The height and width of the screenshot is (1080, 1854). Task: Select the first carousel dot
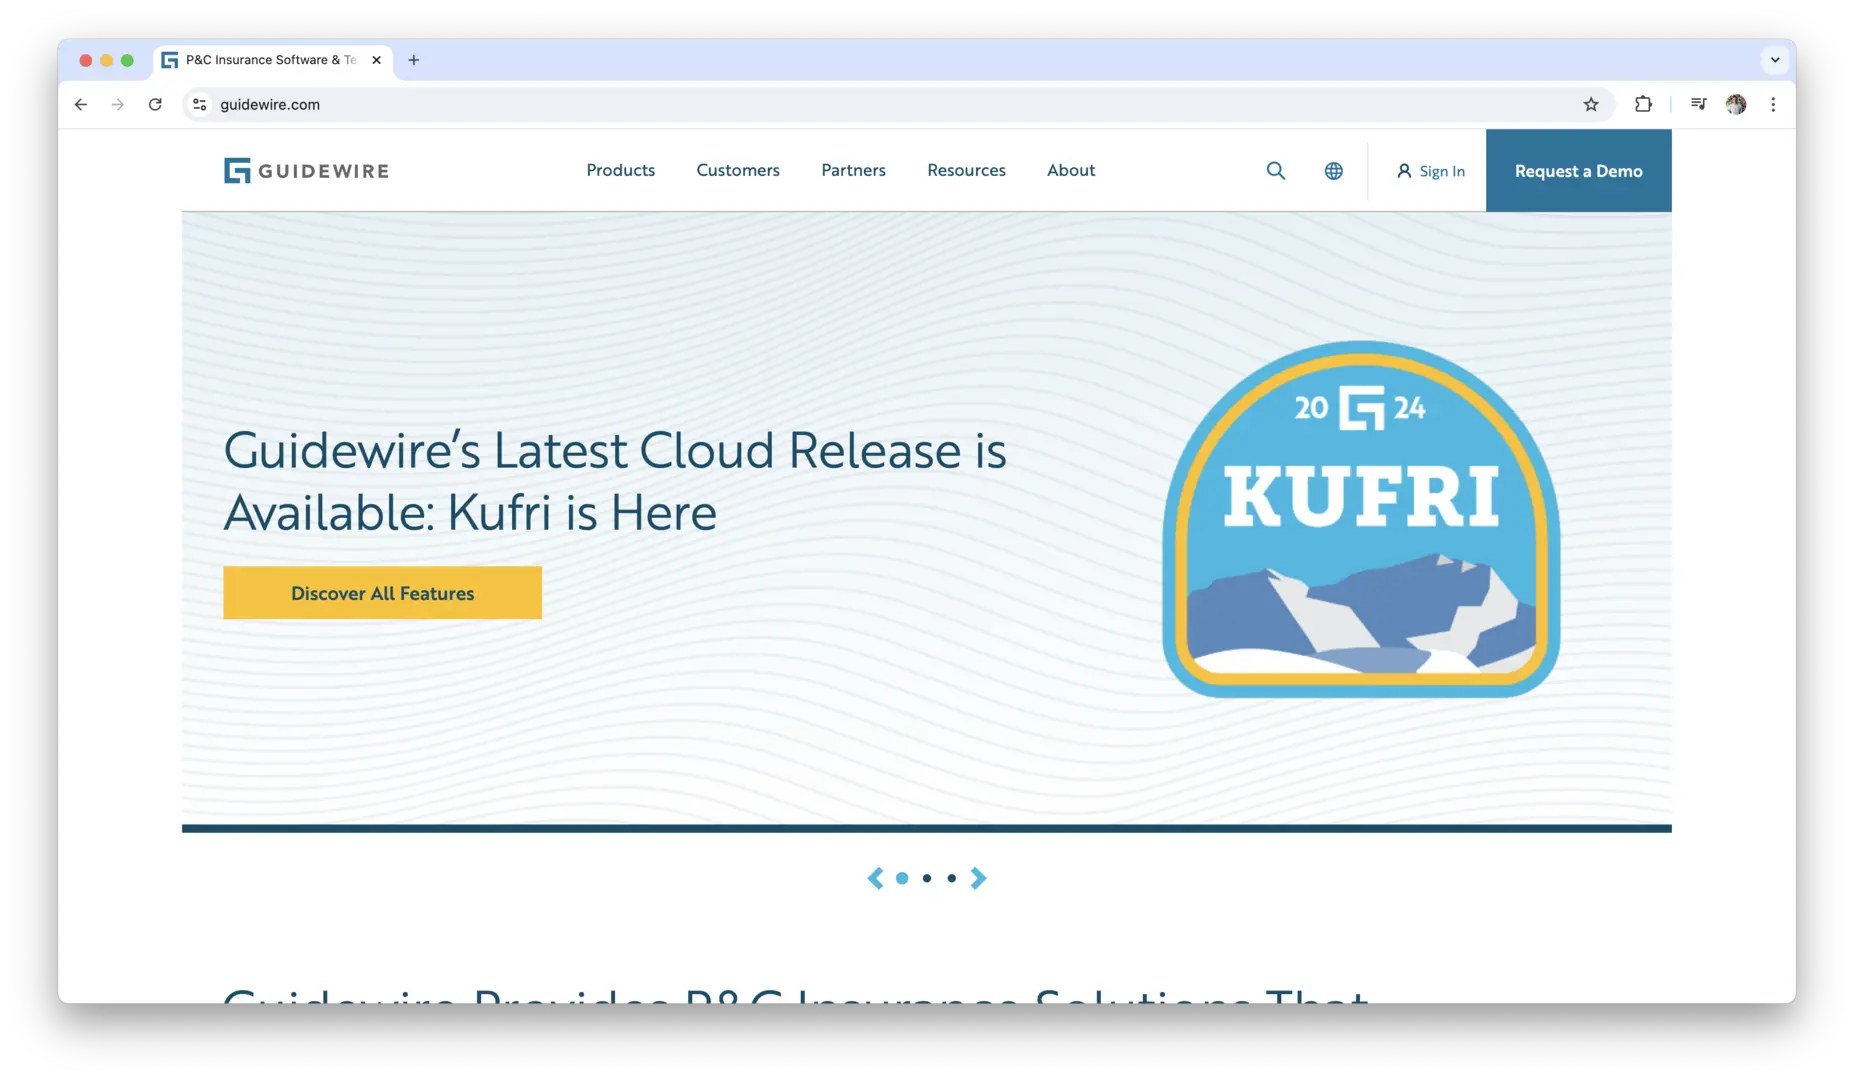tap(902, 878)
